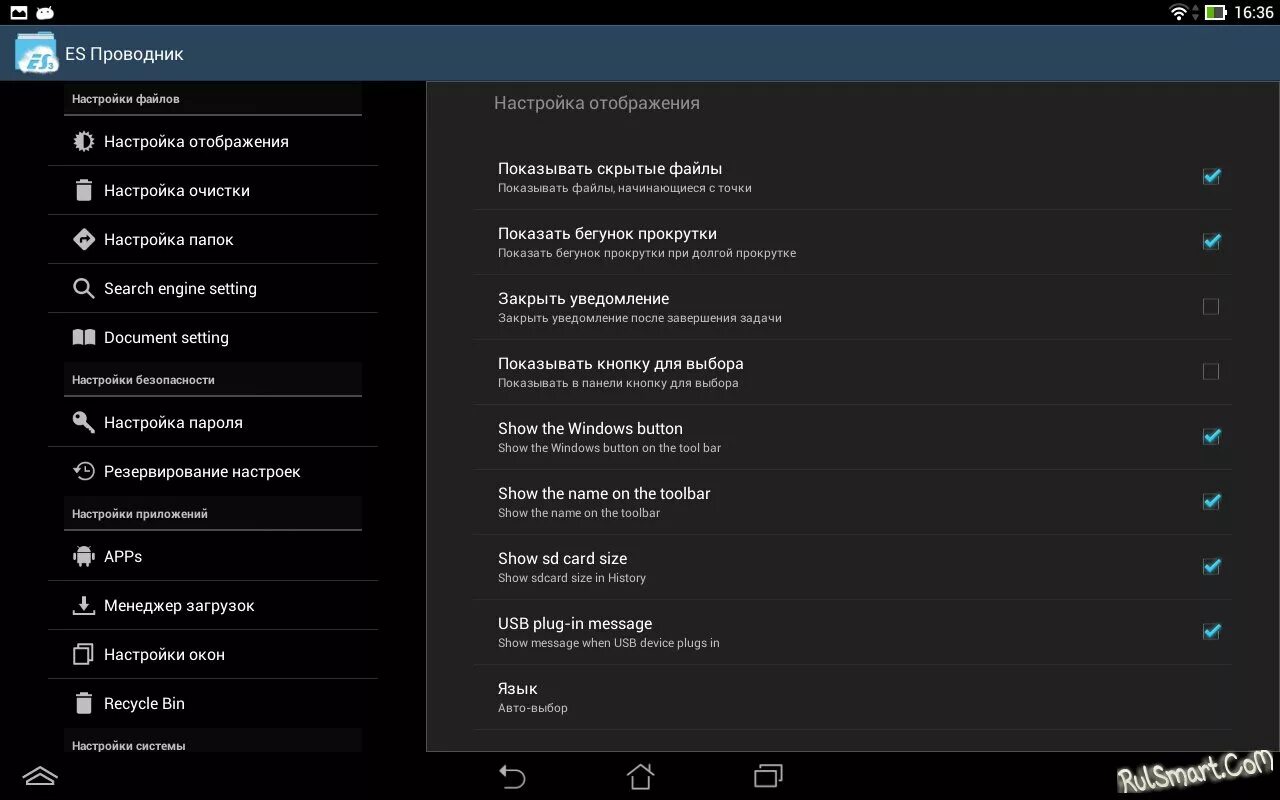Click 'Показывать в панели кнопку для выбора' description

pos(618,383)
